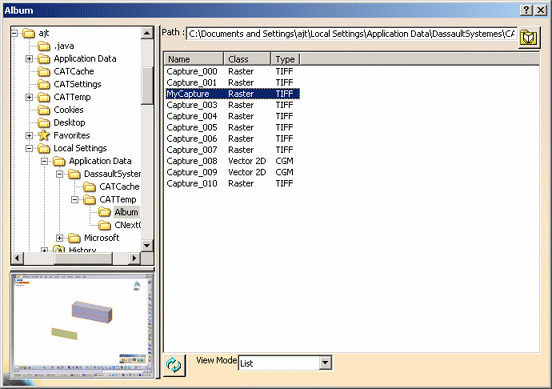Image resolution: width=552 pixels, height=389 pixels.
Task: Click the tree vertical scrollbar down arrow
Action: pyautogui.click(x=147, y=245)
